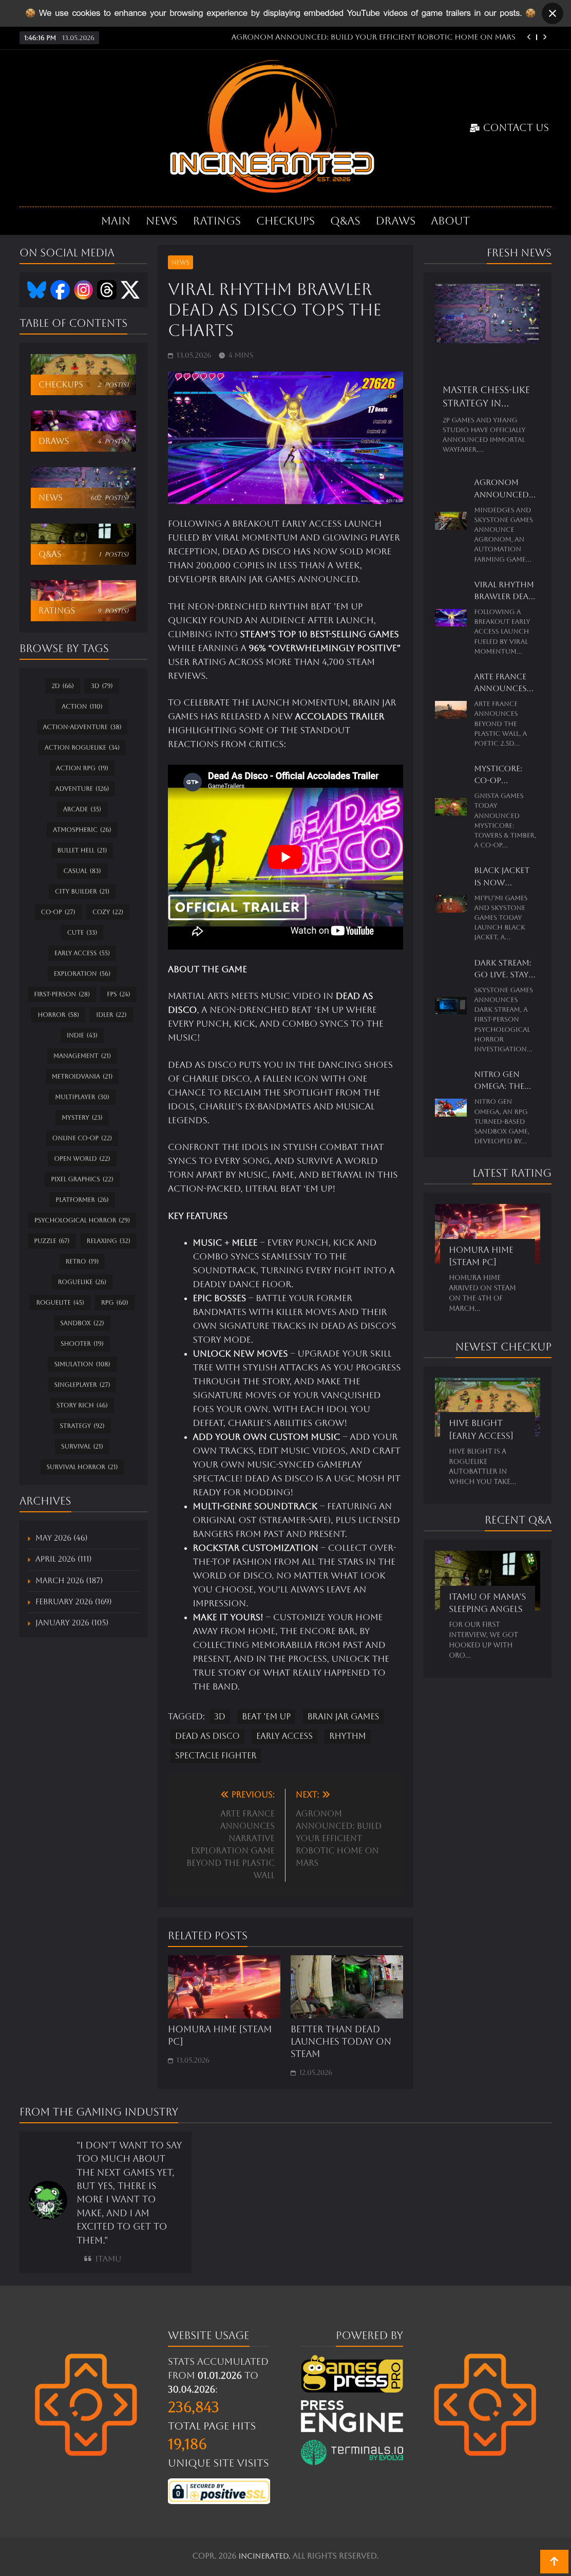Click the orange News category badge
The width and height of the screenshot is (571, 2576).
[180, 262]
